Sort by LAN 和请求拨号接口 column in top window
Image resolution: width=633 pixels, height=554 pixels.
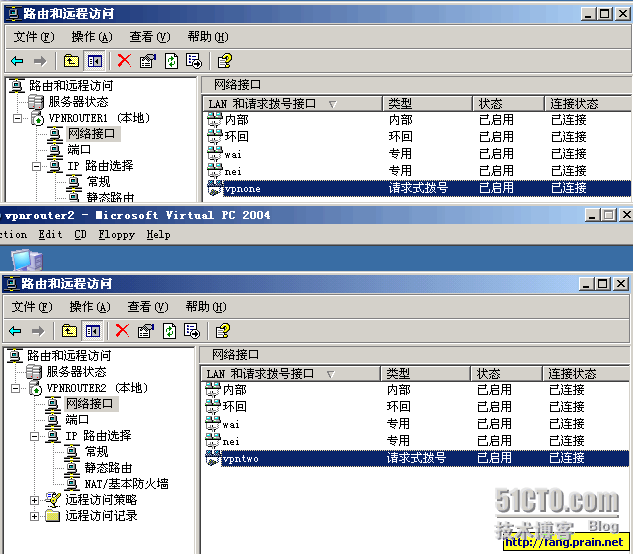pos(293,104)
